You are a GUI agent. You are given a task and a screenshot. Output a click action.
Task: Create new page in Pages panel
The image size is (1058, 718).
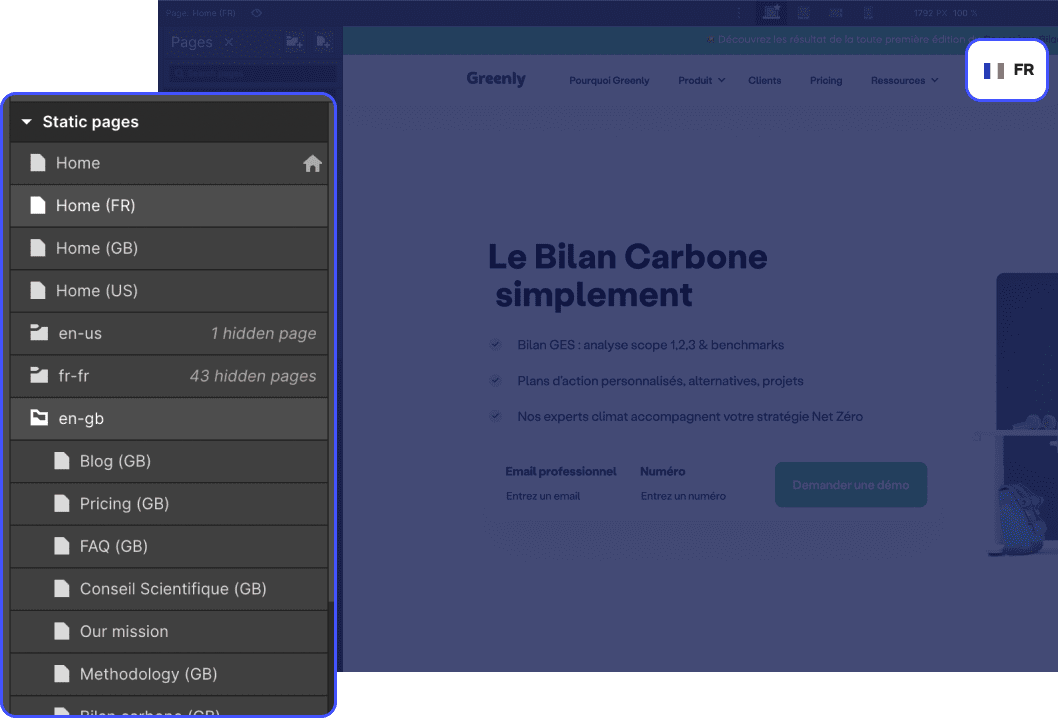pyautogui.click(x=323, y=42)
